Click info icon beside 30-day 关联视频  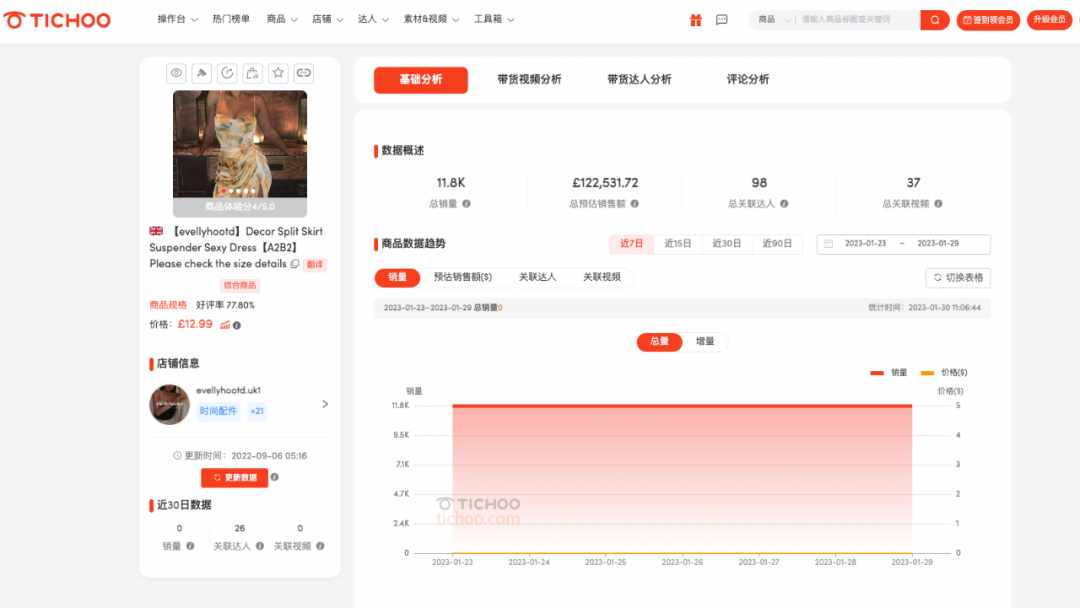[x=320, y=546]
